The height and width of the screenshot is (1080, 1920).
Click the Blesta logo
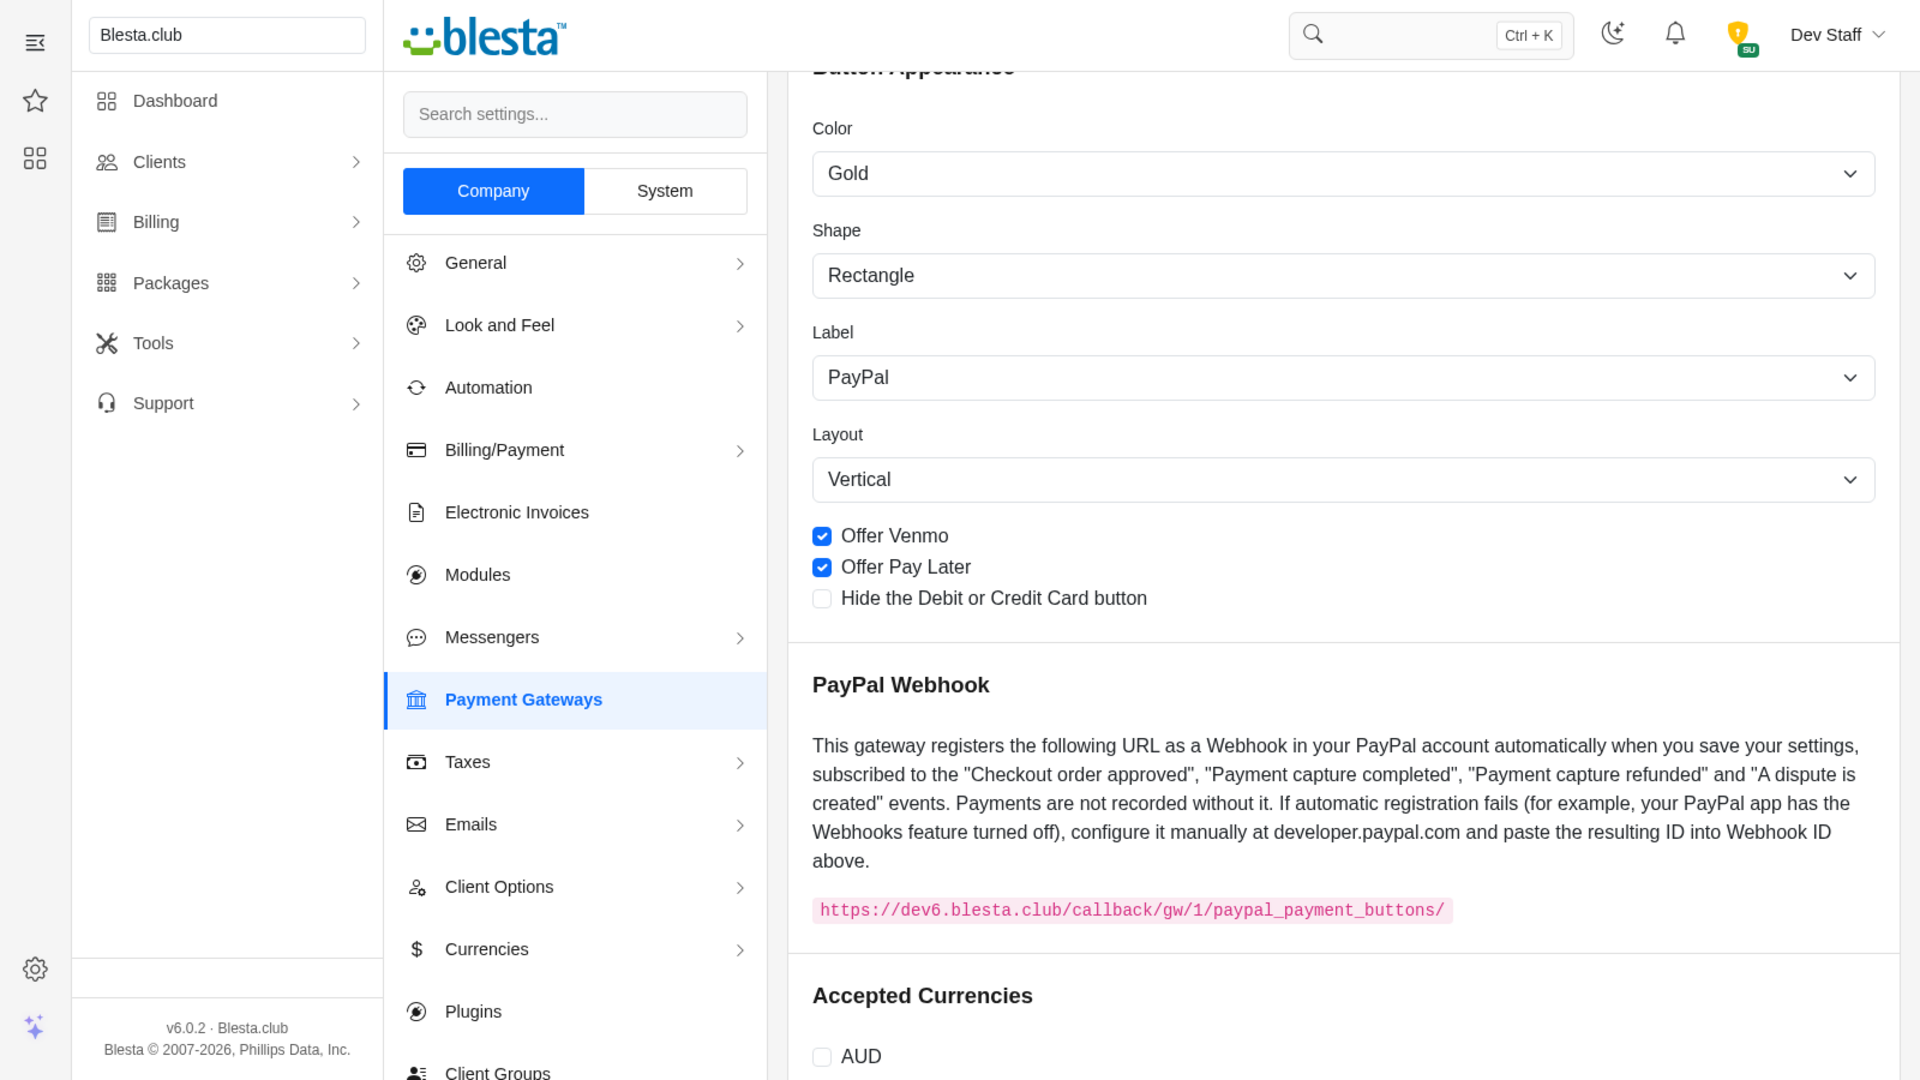485,36
